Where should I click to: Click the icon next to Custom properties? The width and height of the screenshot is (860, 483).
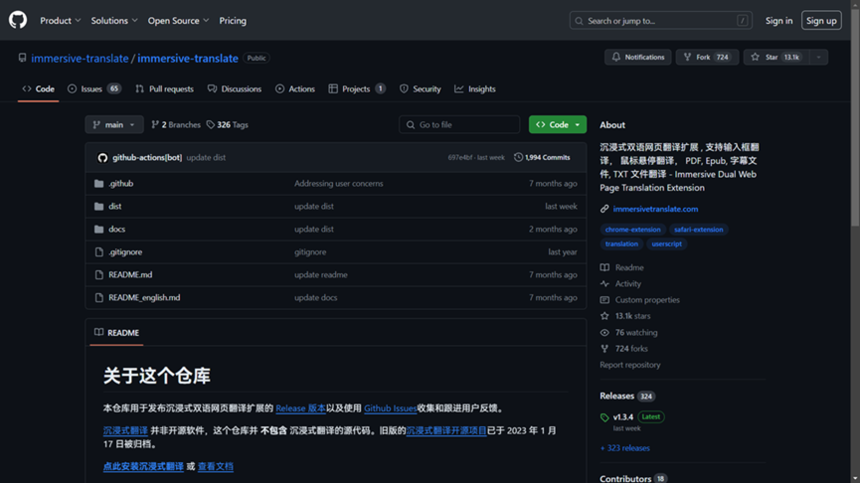(604, 300)
